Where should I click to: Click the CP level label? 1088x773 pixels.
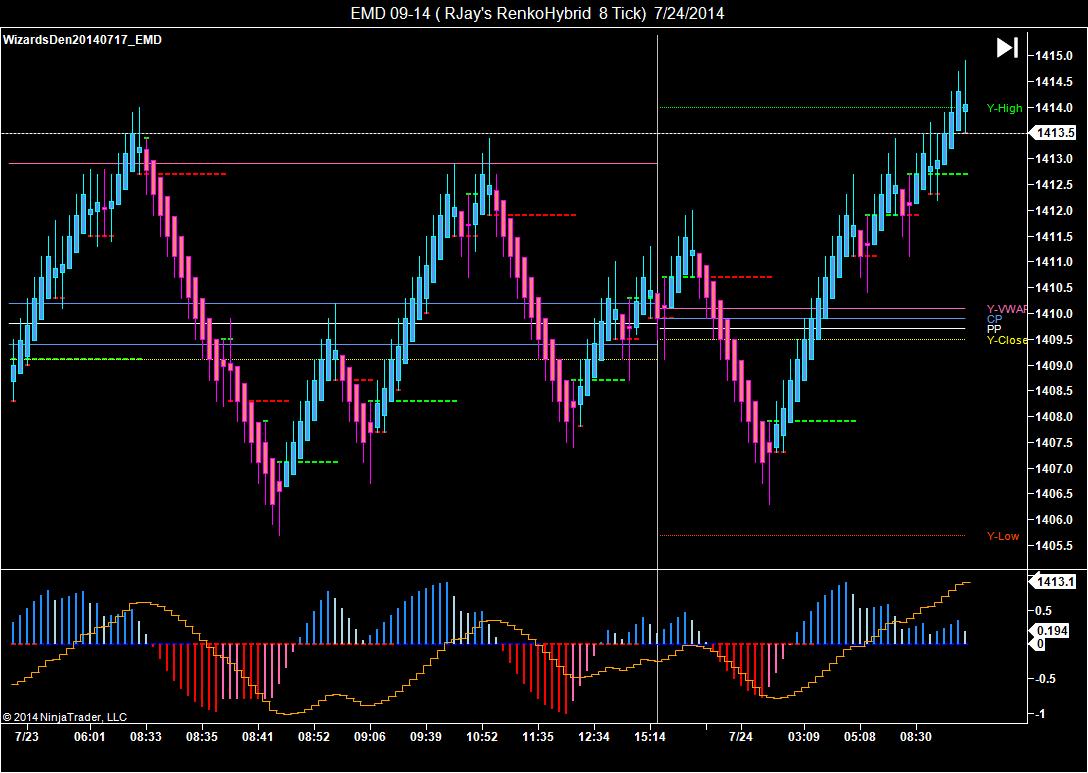[994, 319]
